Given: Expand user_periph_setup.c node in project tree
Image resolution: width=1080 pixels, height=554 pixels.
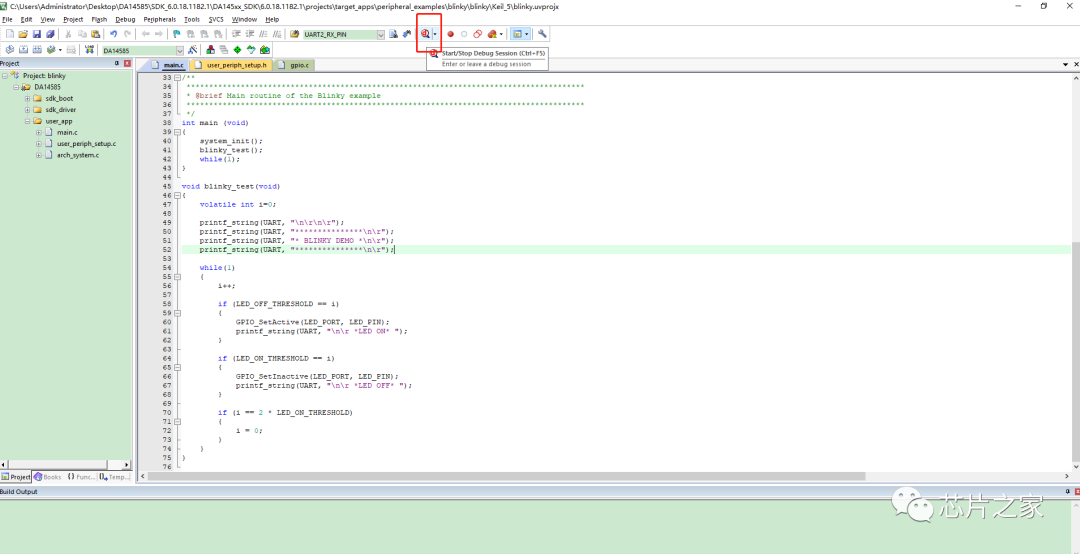Looking at the screenshot, I should point(39,144).
